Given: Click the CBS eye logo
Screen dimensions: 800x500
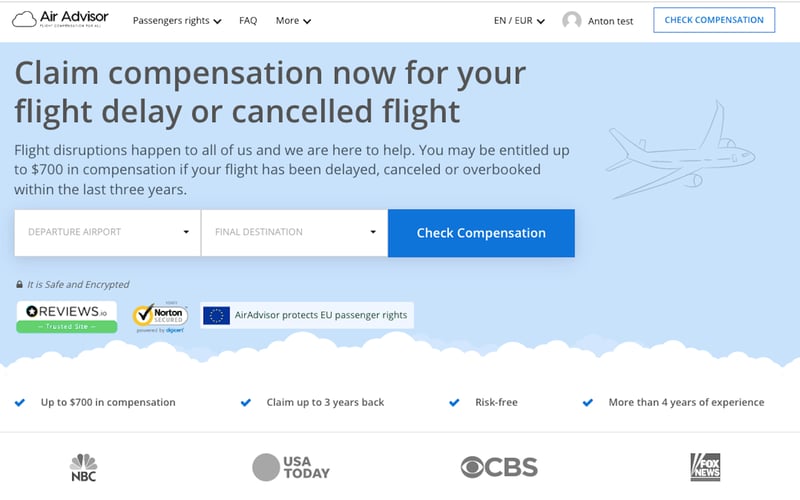Looking at the screenshot, I should (499, 467).
